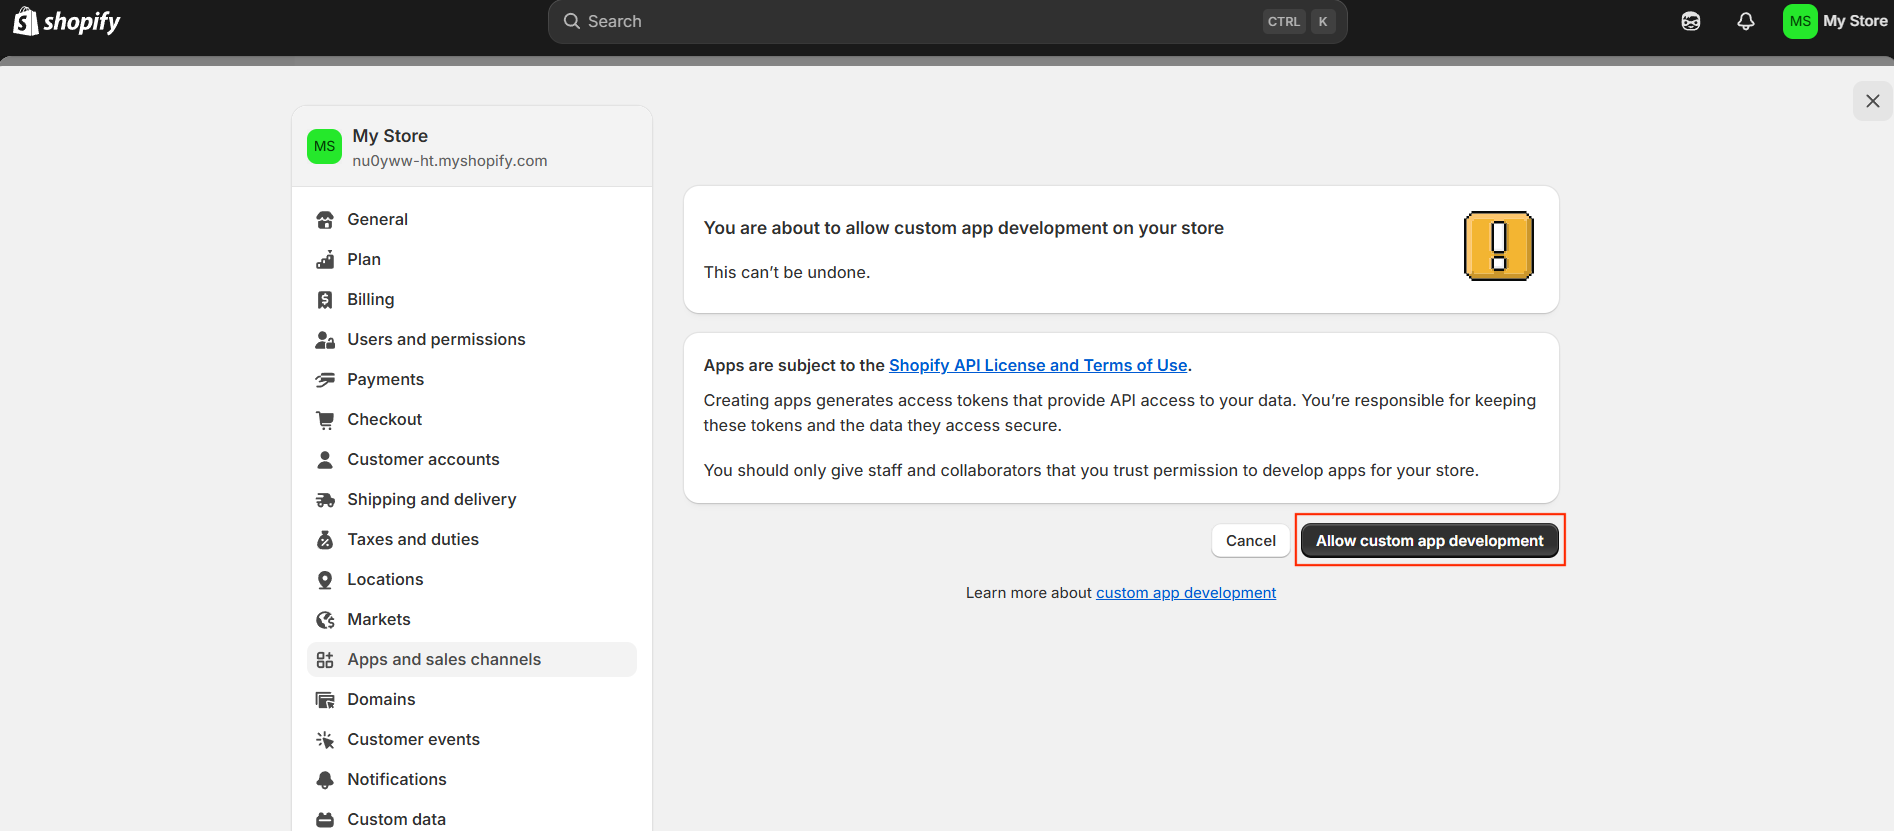Open the My Store account menu
Image resolution: width=1894 pixels, height=831 pixels.
[x=1835, y=21]
